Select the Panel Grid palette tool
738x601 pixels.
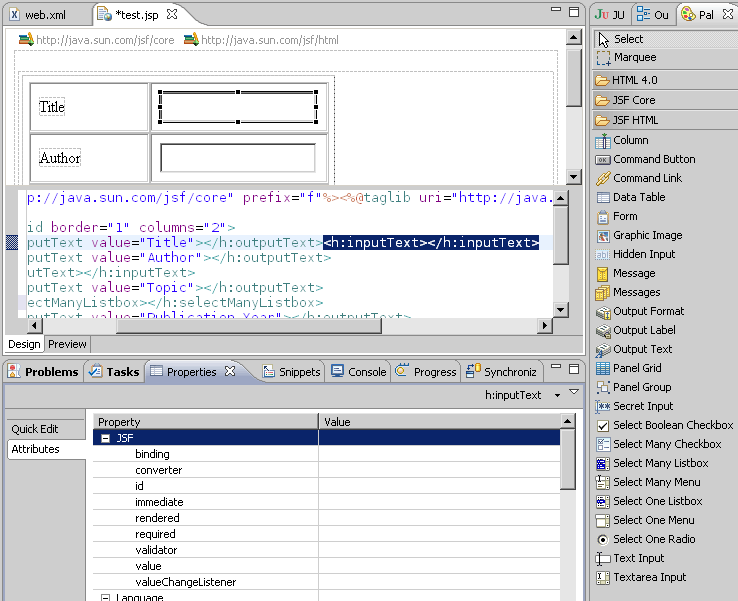pyautogui.click(x=636, y=368)
